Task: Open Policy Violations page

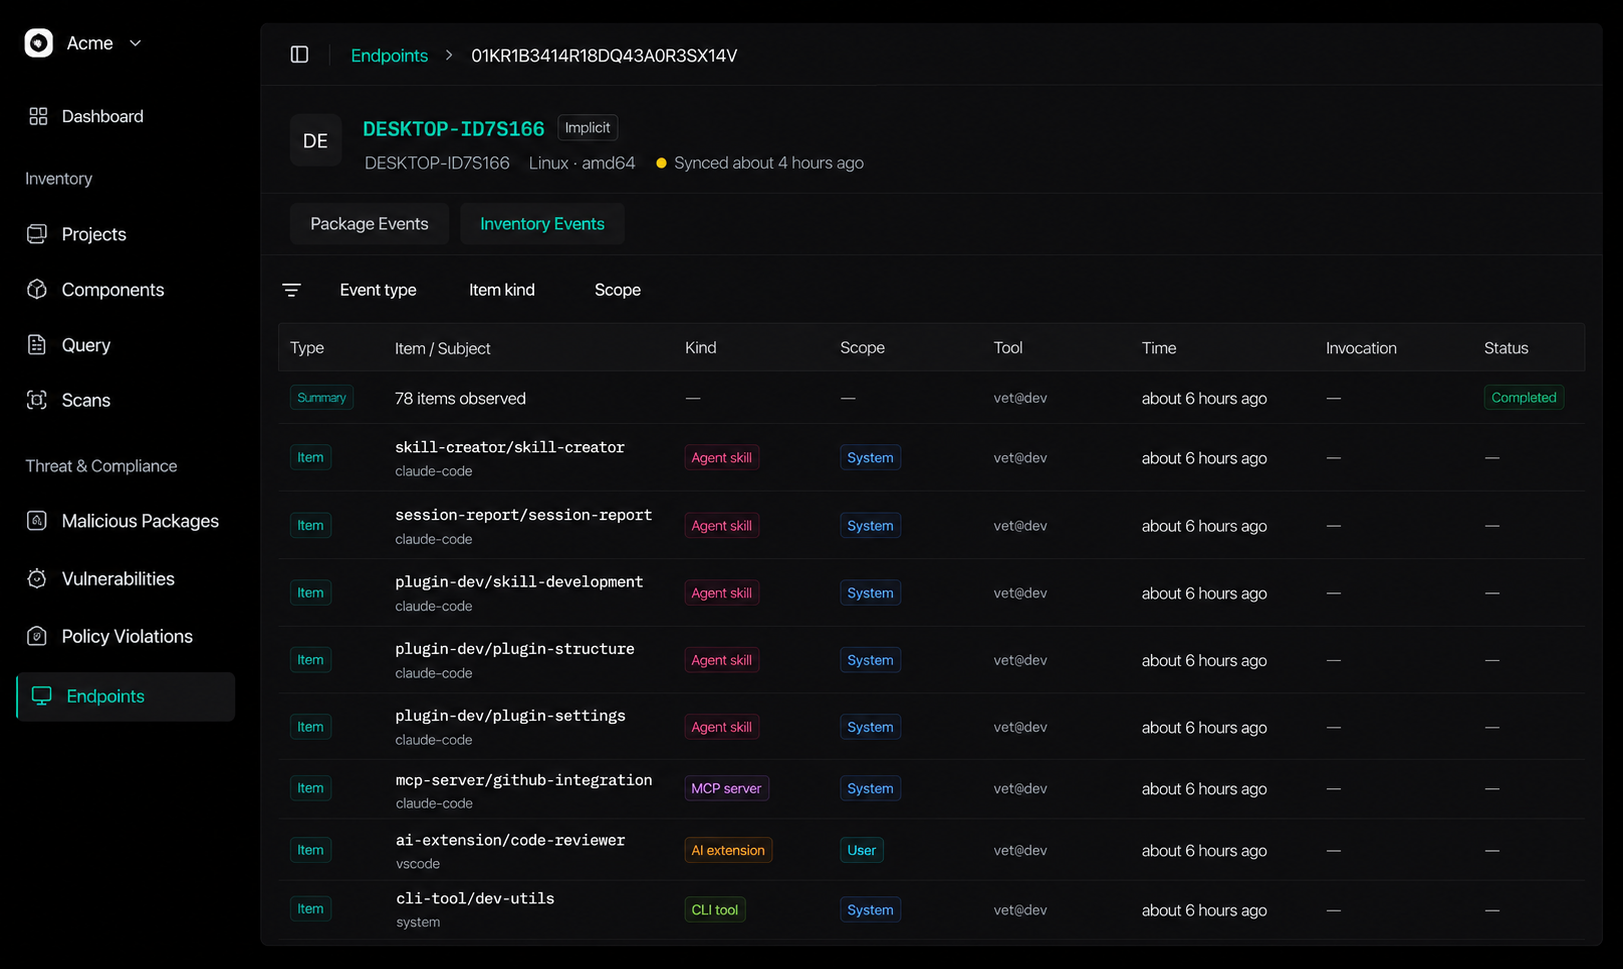Action: pyautogui.click(x=127, y=636)
